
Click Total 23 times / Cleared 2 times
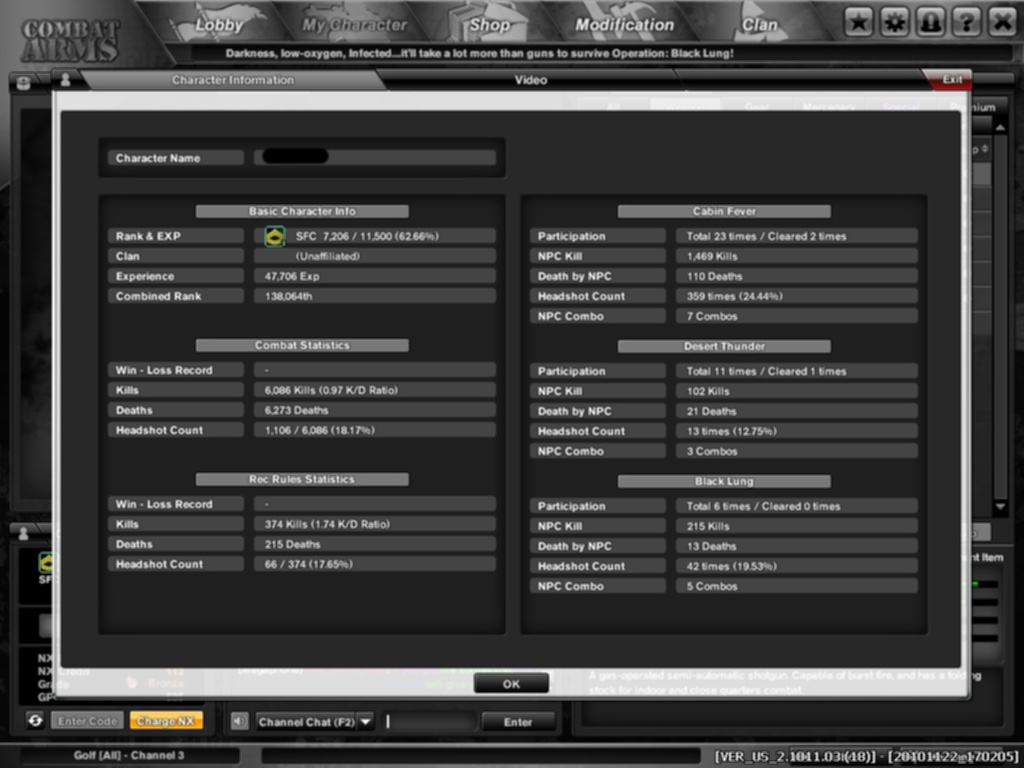pyautogui.click(x=766, y=236)
